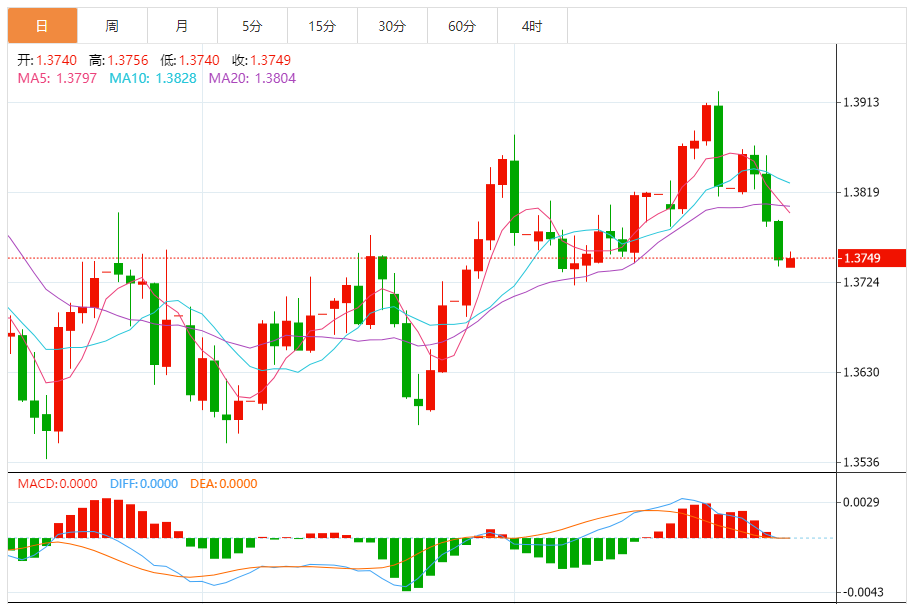
Task: Click the closing price 收:1.3749
Action: pos(262,60)
